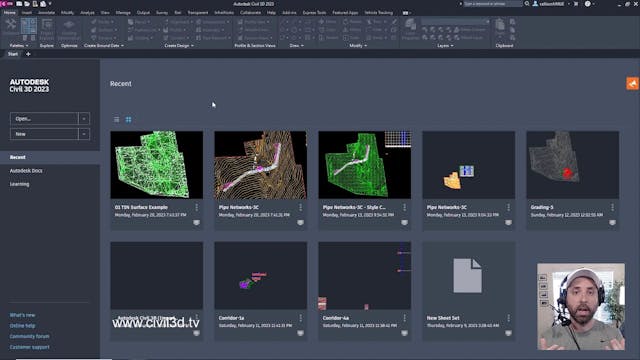
Task: Click the Pipe Network tool in Create Design
Action: (x=213, y=38)
